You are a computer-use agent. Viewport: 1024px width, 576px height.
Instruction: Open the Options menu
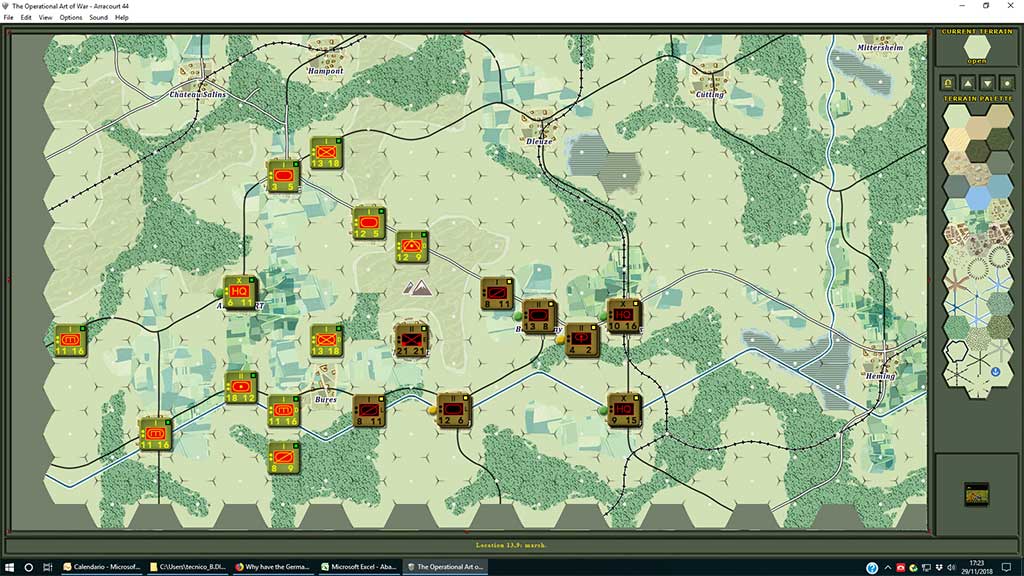(x=71, y=18)
